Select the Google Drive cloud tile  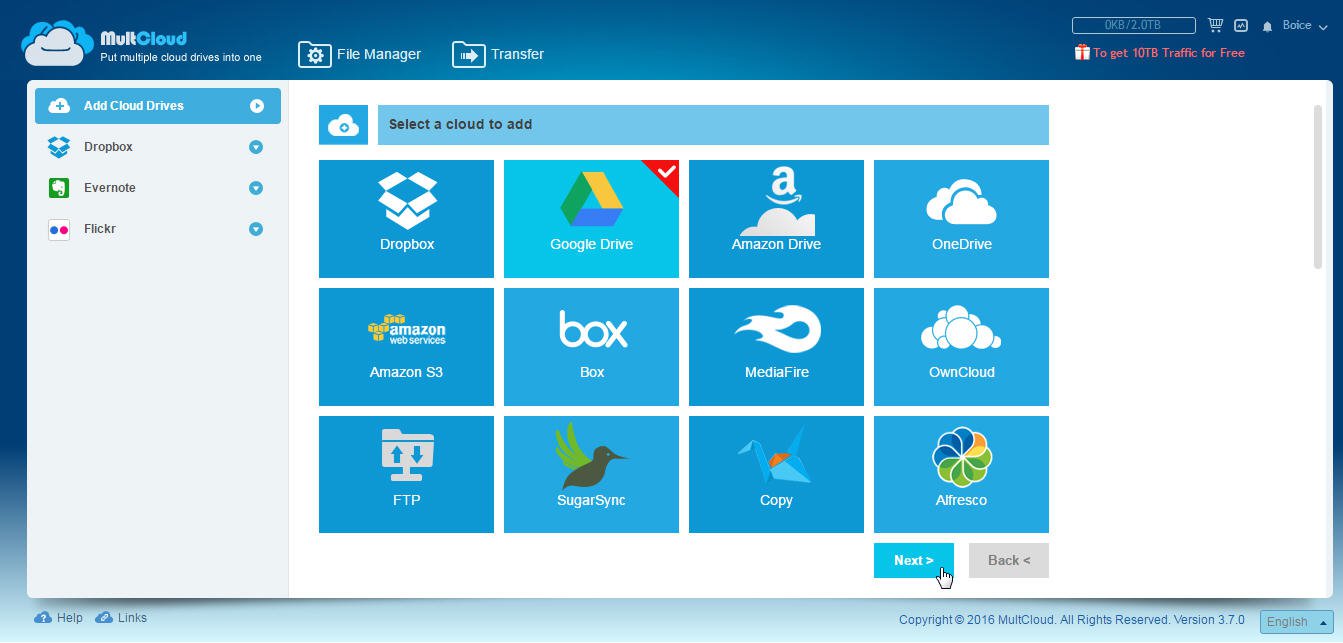click(x=591, y=218)
